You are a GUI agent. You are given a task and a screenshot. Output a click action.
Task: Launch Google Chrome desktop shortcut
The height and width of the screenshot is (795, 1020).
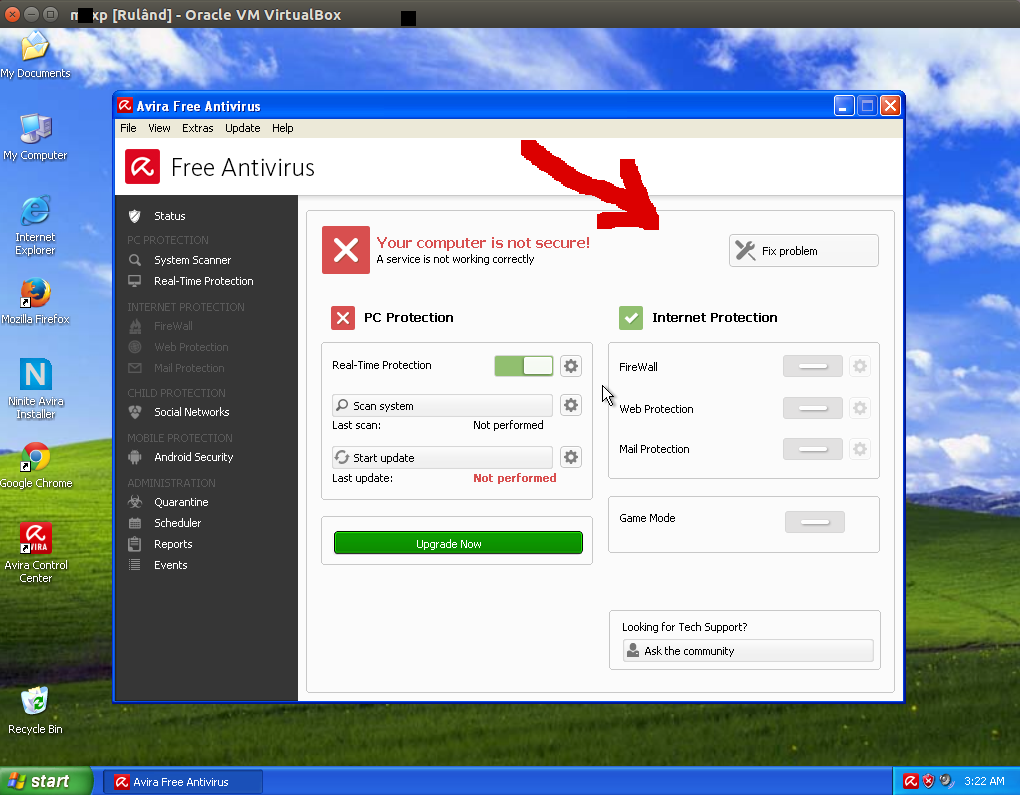click(36, 465)
